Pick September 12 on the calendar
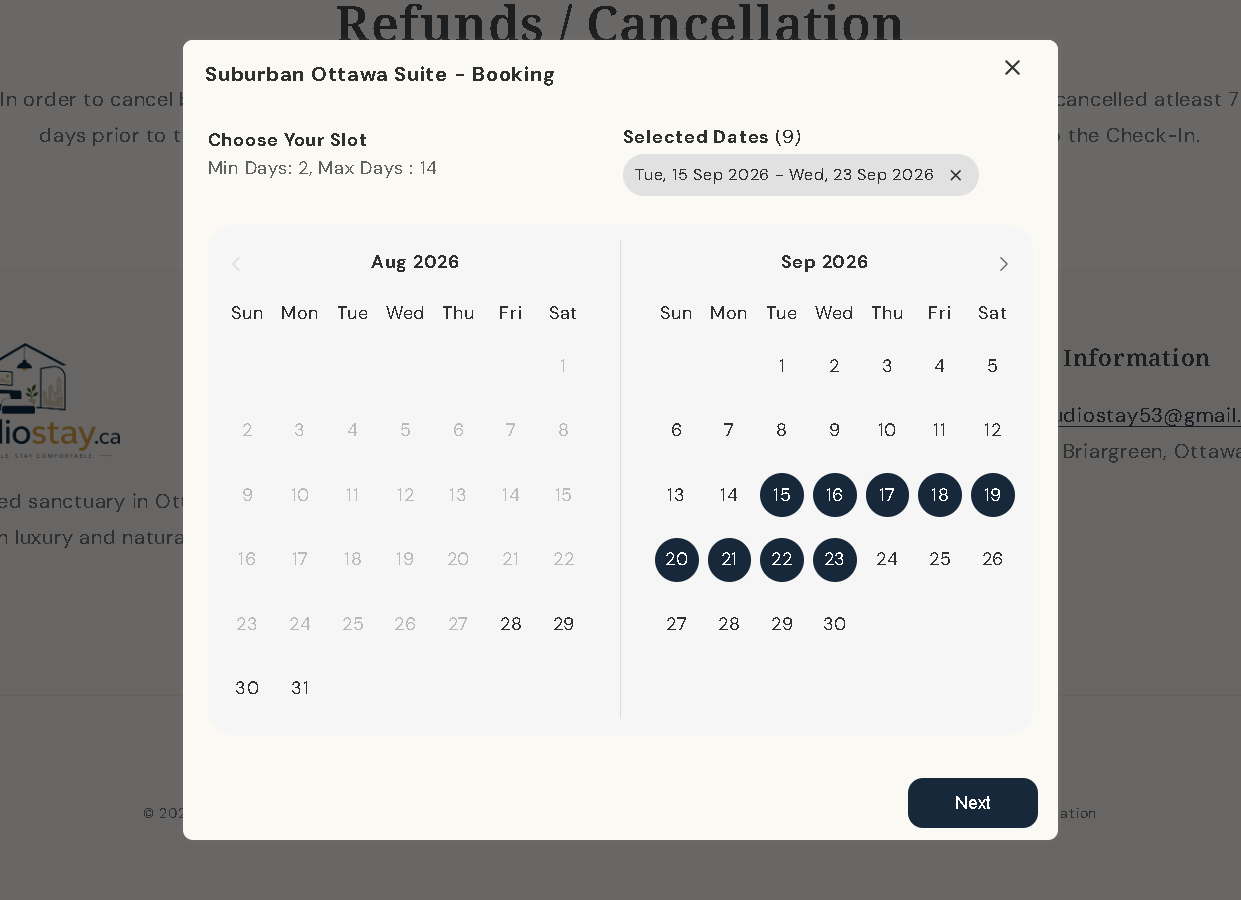The width and height of the screenshot is (1241, 900). coord(992,430)
